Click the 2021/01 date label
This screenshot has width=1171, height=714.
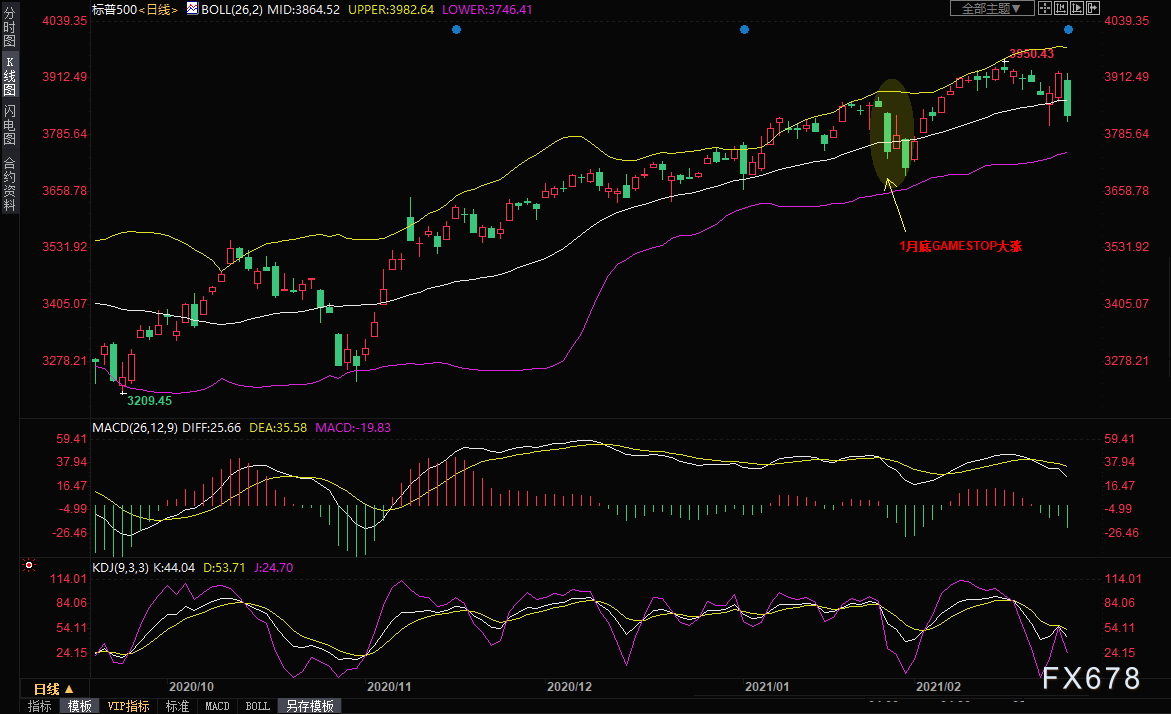(767, 686)
